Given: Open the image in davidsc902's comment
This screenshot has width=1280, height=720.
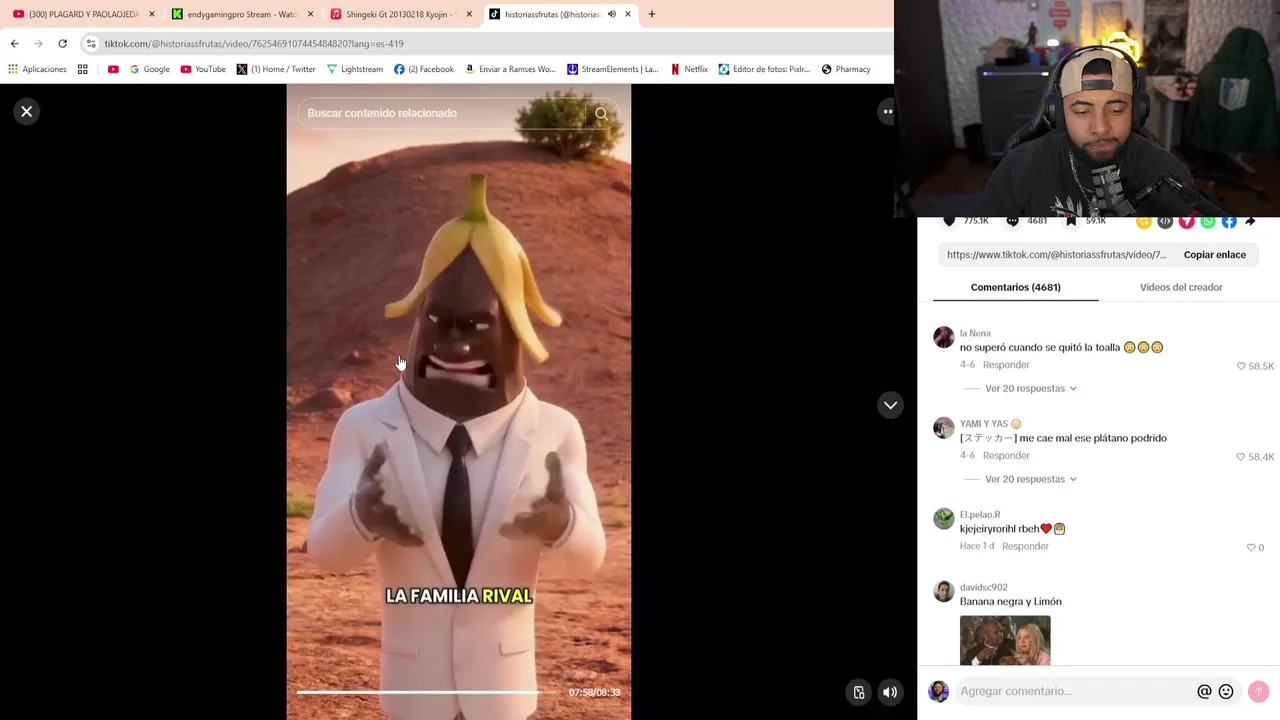Looking at the screenshot, I should 1005,640.
